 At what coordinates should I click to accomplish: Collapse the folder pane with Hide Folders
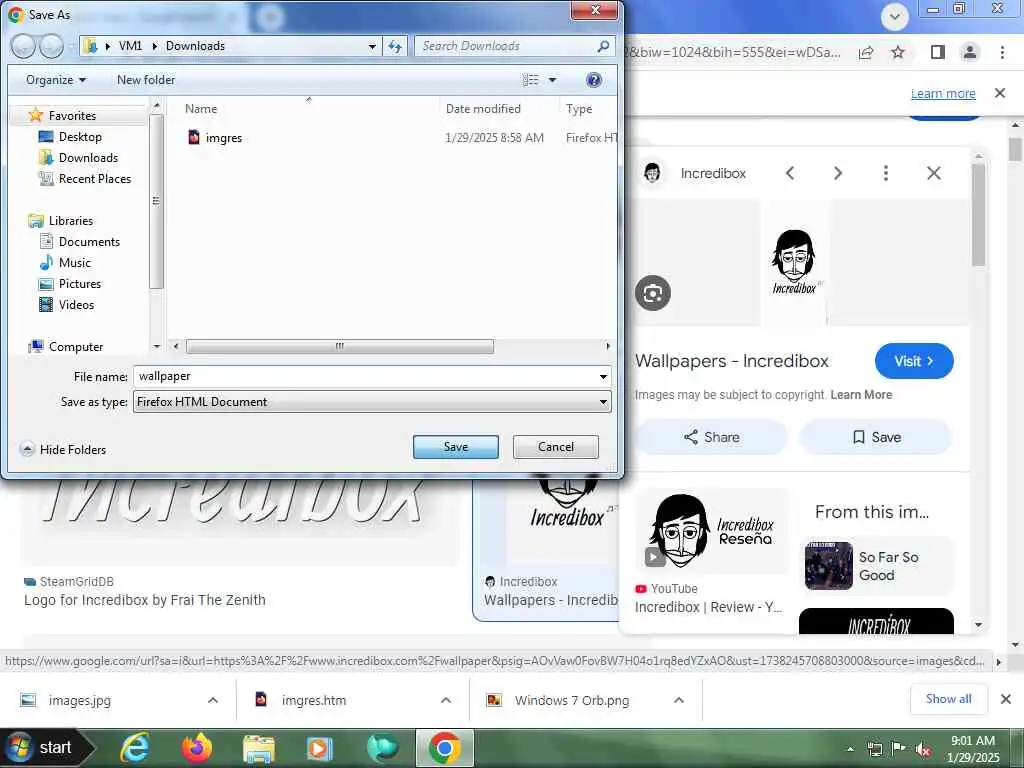click(x=63, y=449)
